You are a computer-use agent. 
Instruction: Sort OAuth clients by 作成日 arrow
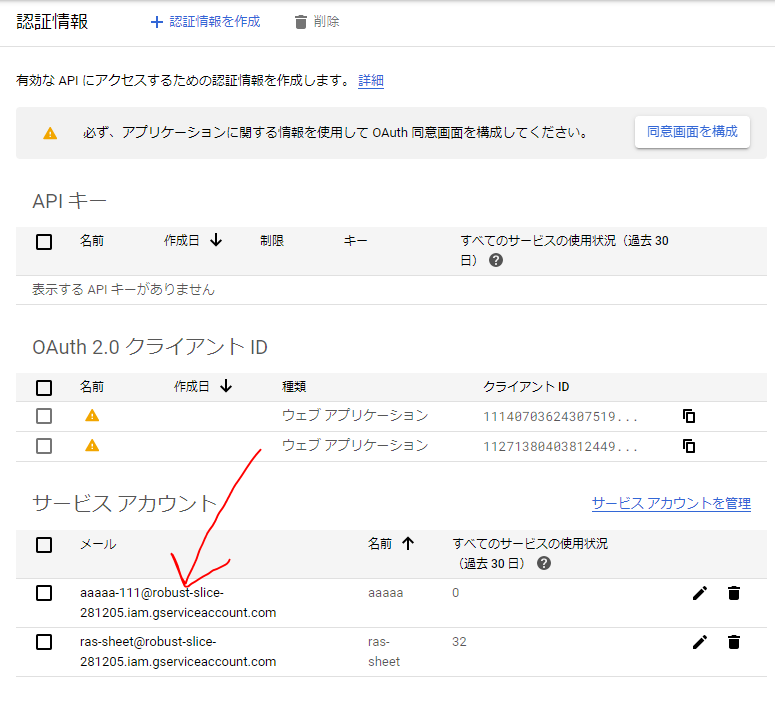(x=226, y=386)
